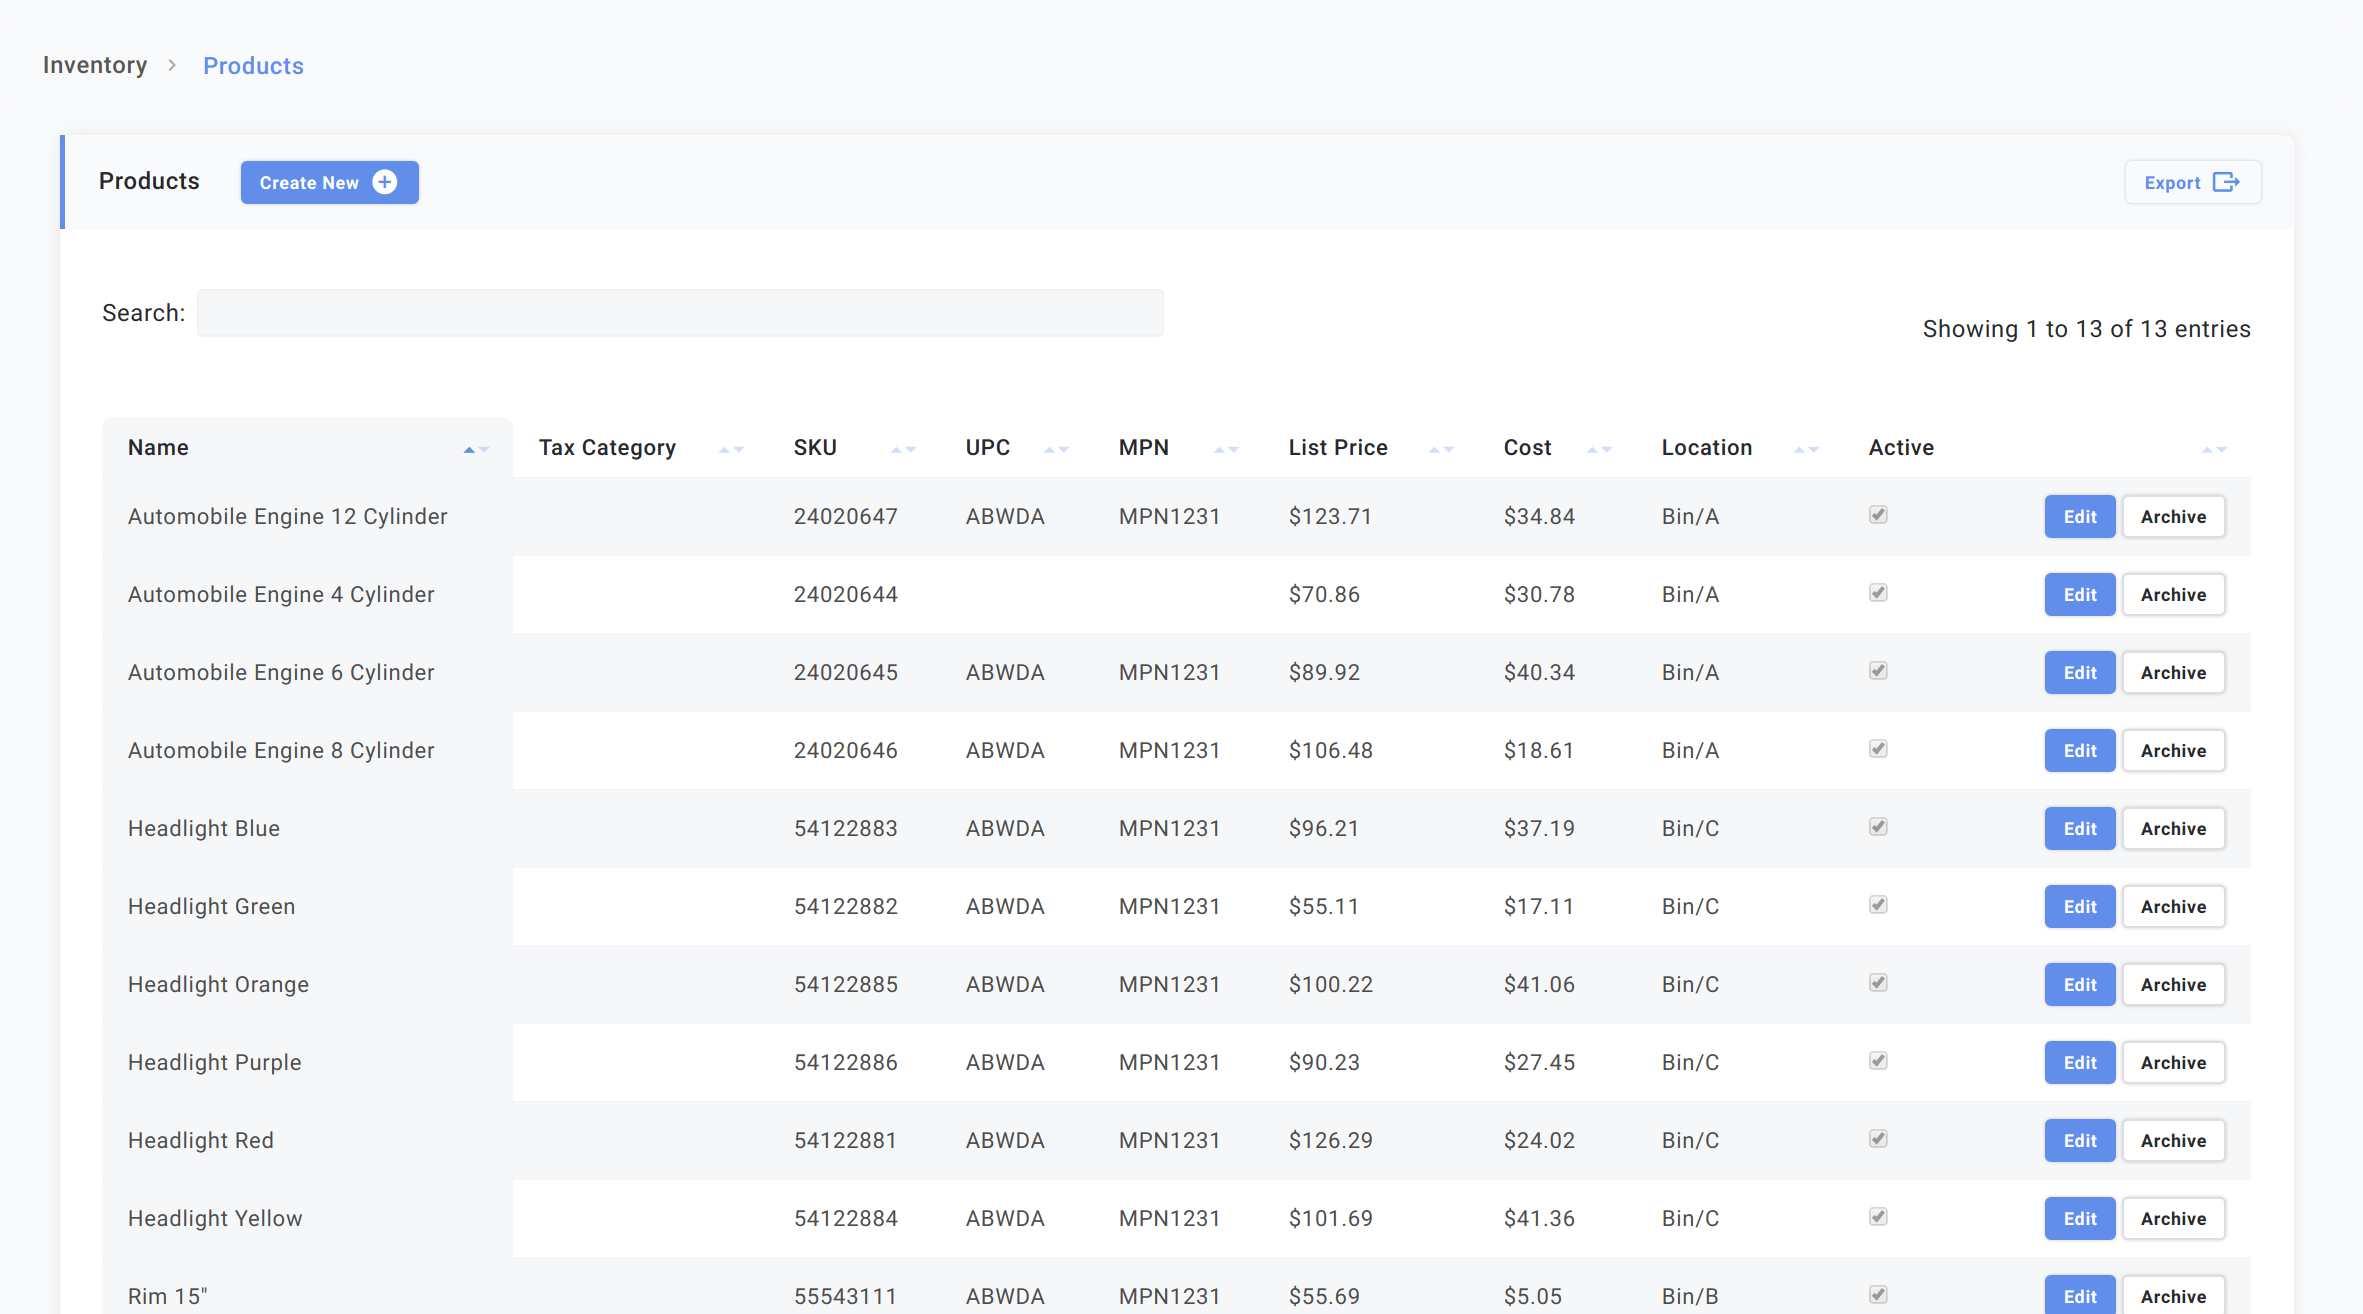Go to Inventory breadcrumb
The height and width of the screenshot is (1314, 2363).
pyautogui.click(x=95, y=65)
